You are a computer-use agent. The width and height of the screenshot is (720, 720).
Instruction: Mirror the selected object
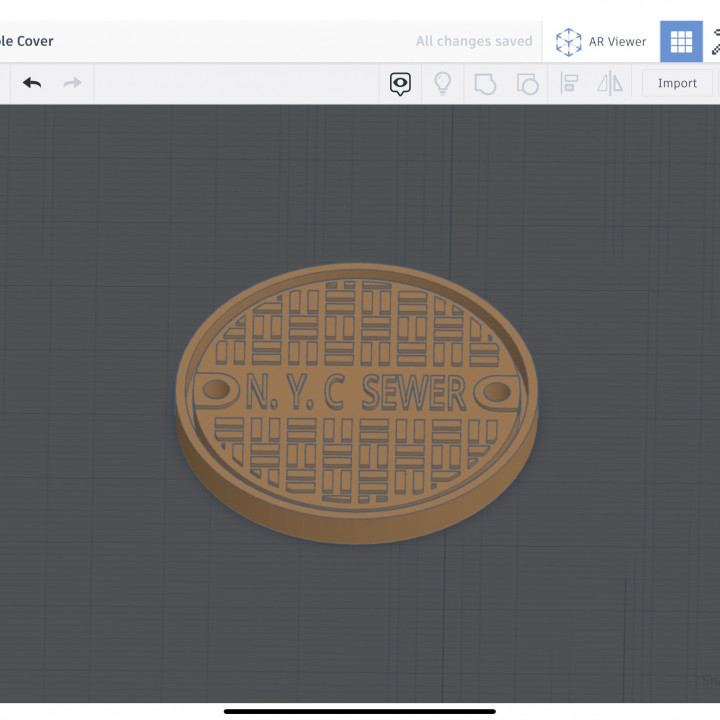(610, 84)
